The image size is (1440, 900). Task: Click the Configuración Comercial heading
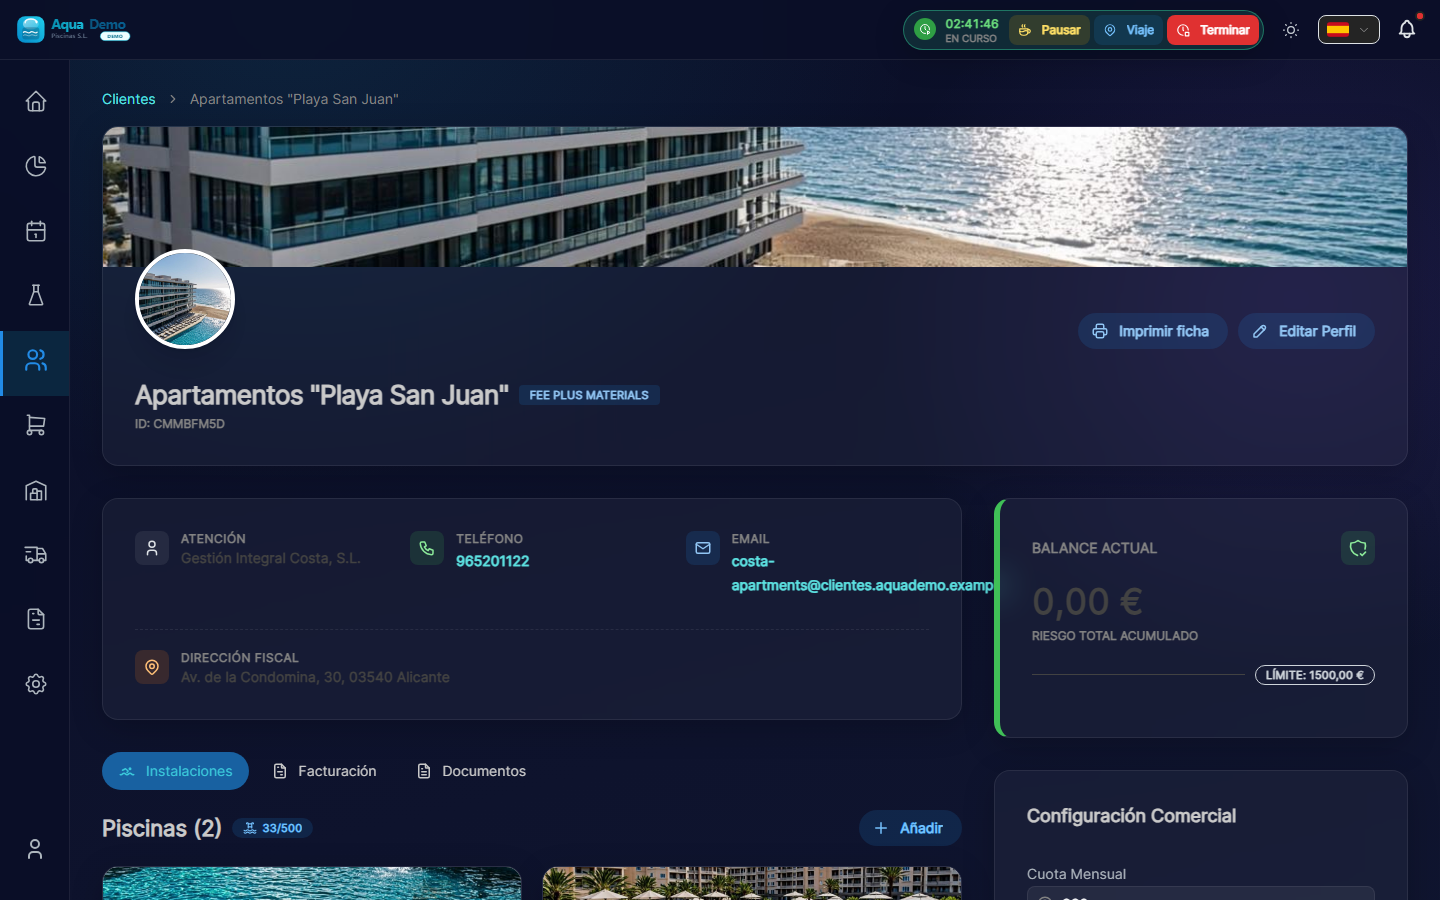1131,816
